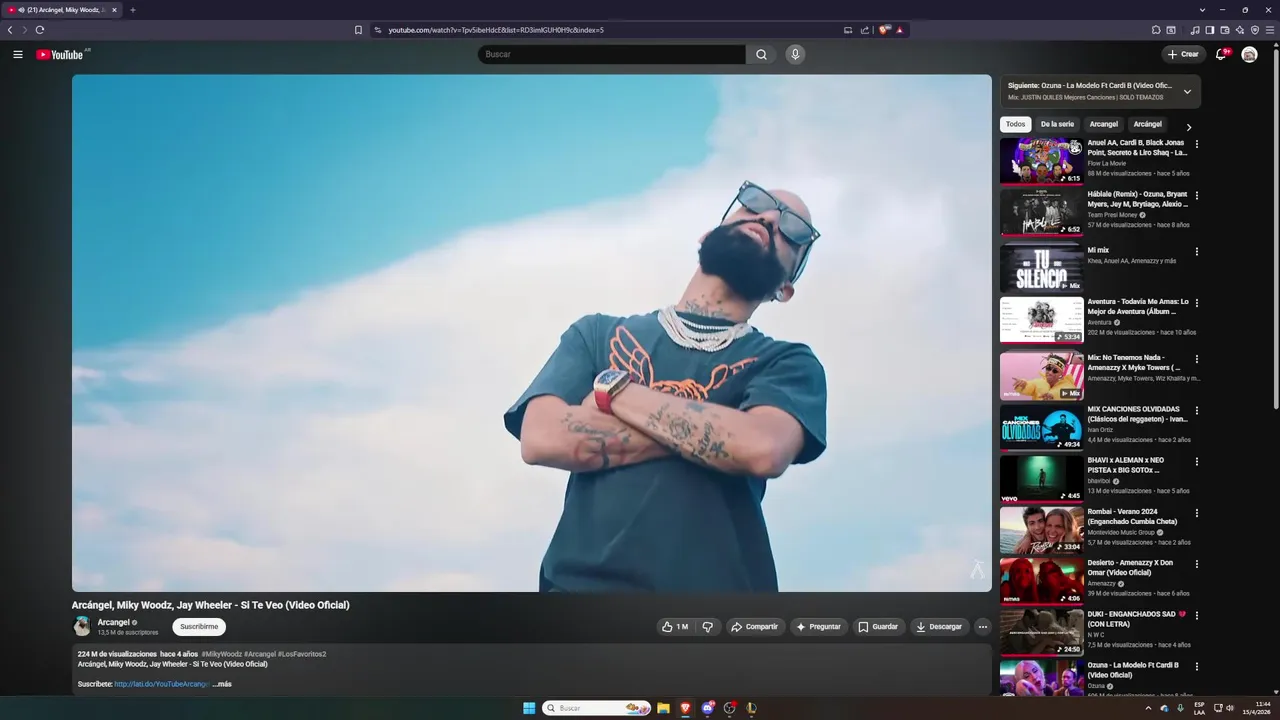
Task: Share this page from the address bar
Action: click(865, 30)
